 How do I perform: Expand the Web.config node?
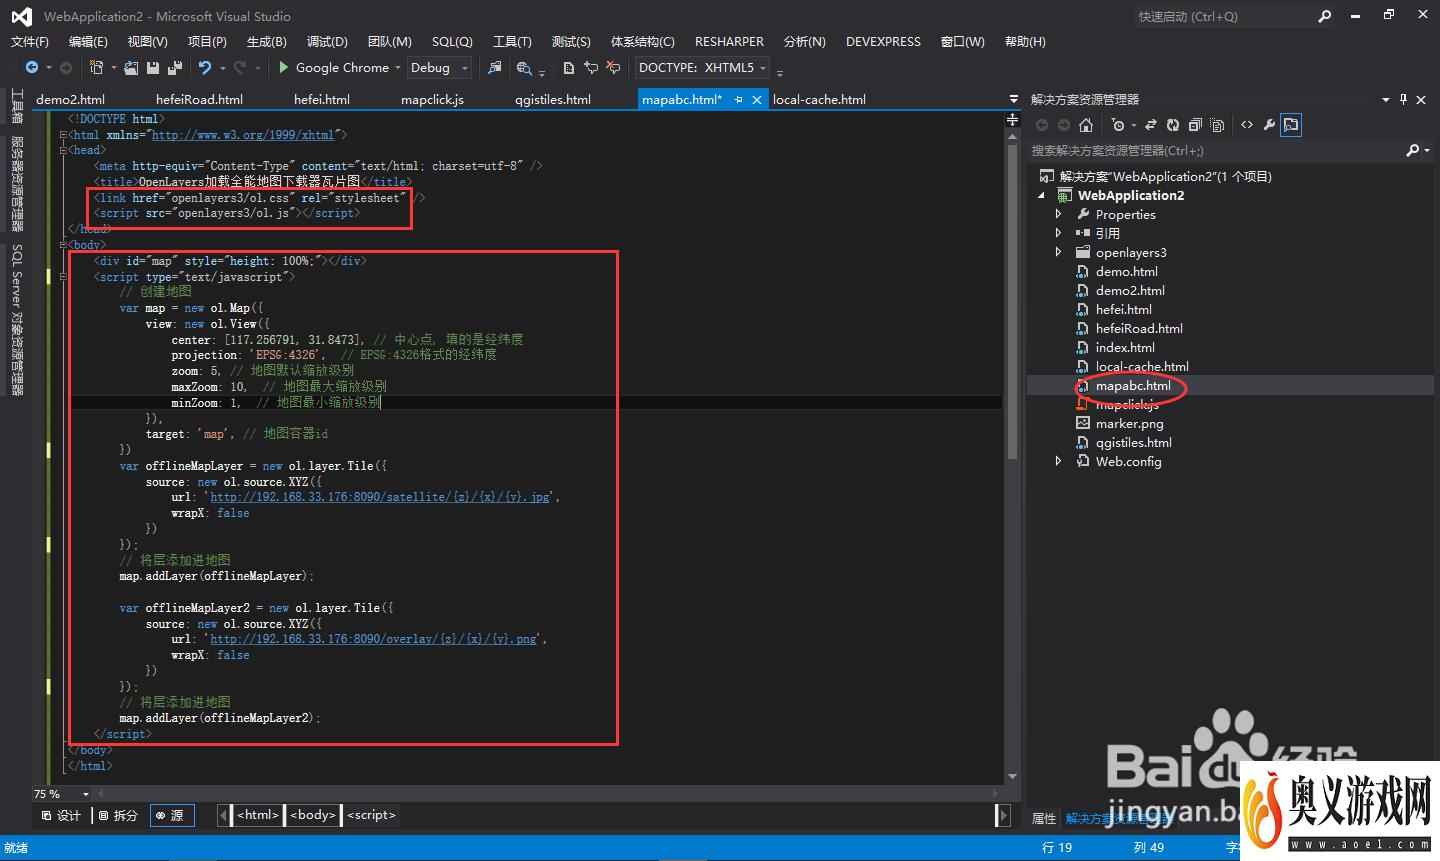1058,461
